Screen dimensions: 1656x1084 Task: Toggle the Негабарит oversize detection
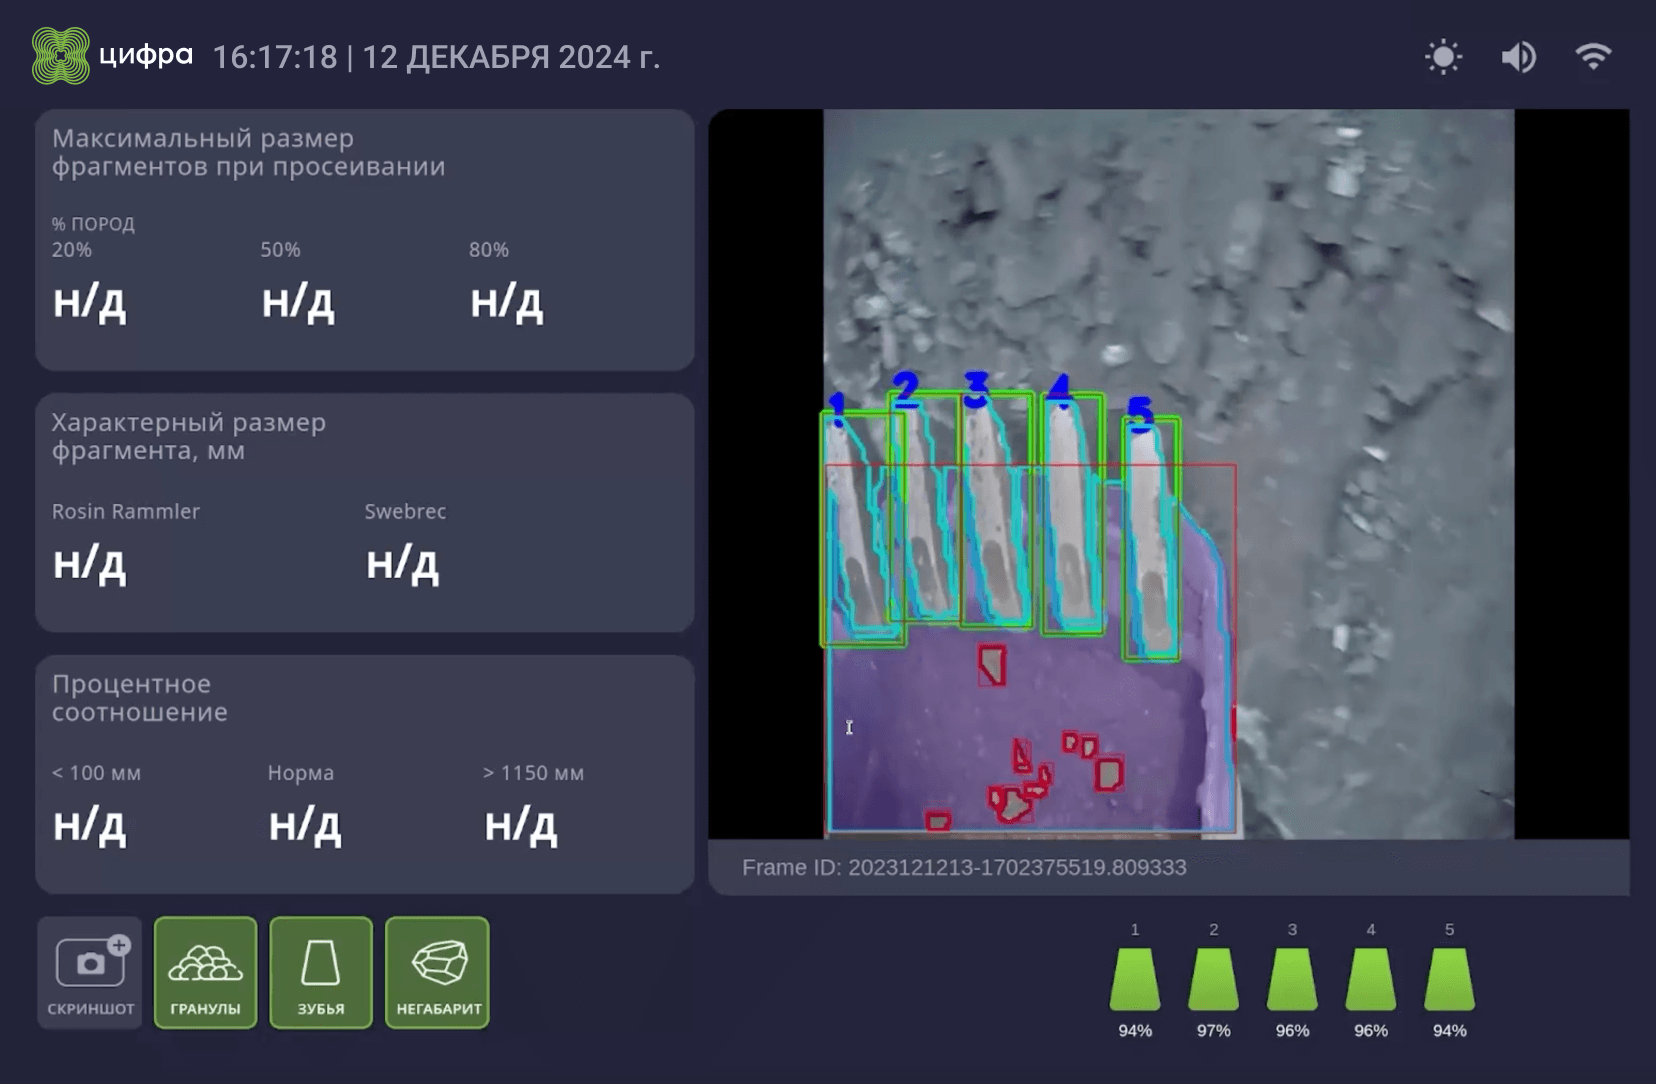pos(438,972)
